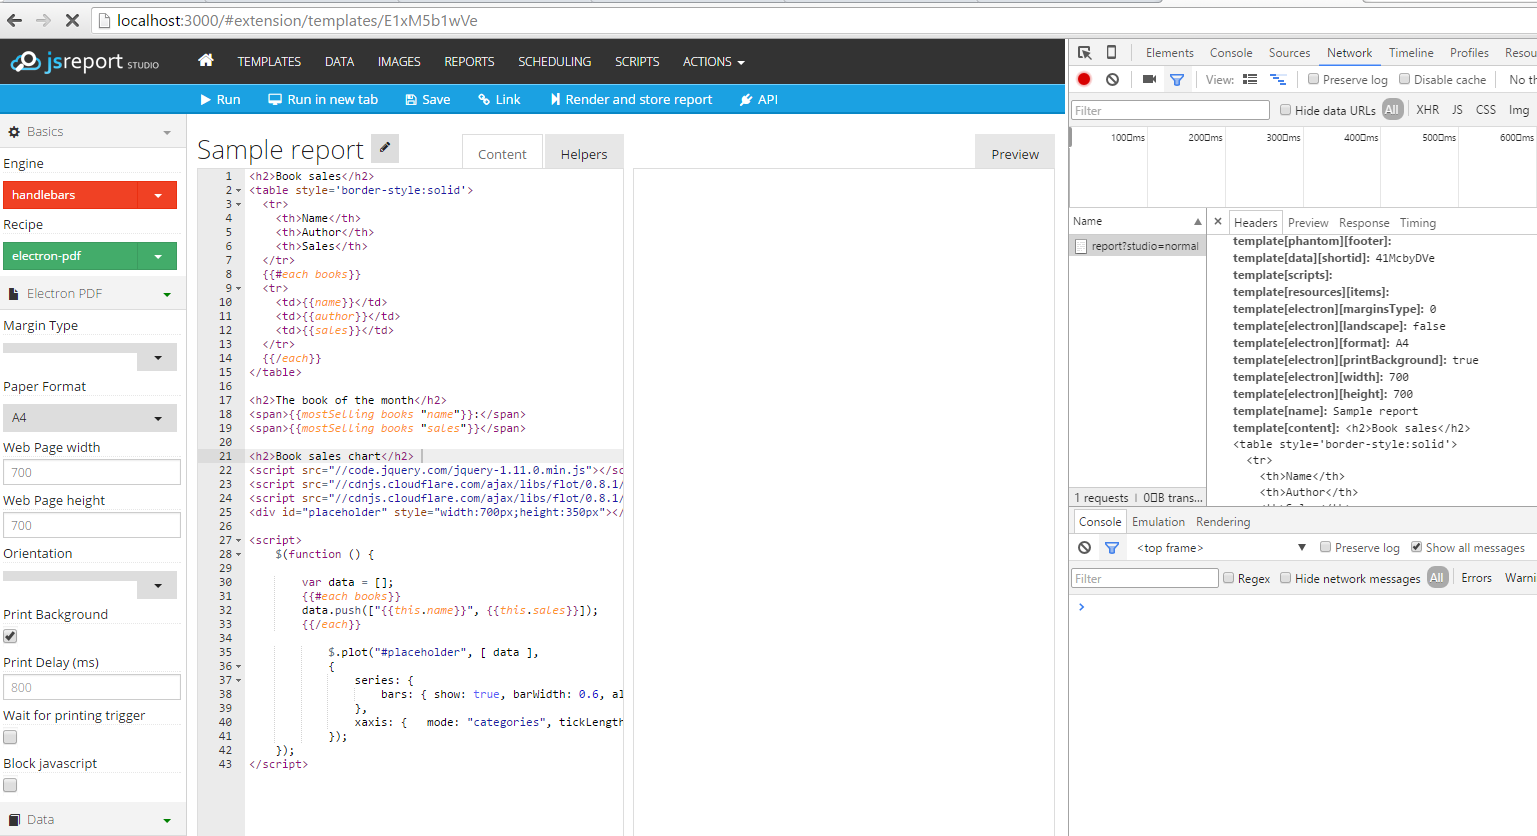Click the Basics gear icon in sidebar

pos(15,131)
